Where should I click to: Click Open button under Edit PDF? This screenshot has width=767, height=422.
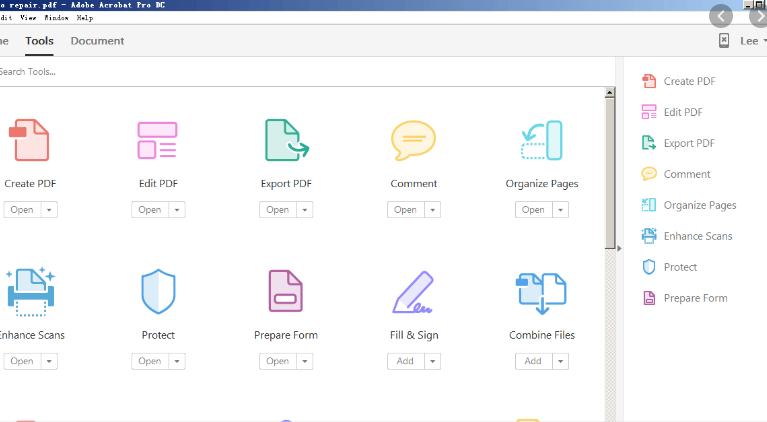pyautogui.click(x=150, y=210)
